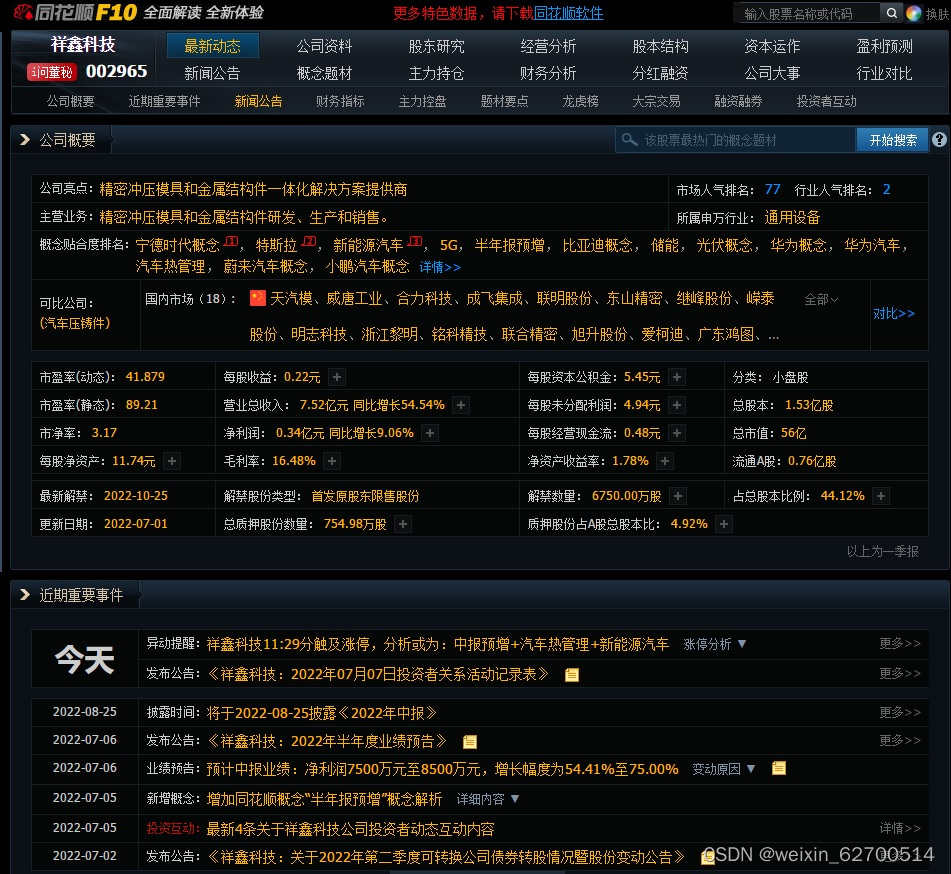This screenshot has height=874, width=951.
Task: Click the colorful skin-change globe icon
Action: coord(913,13)
